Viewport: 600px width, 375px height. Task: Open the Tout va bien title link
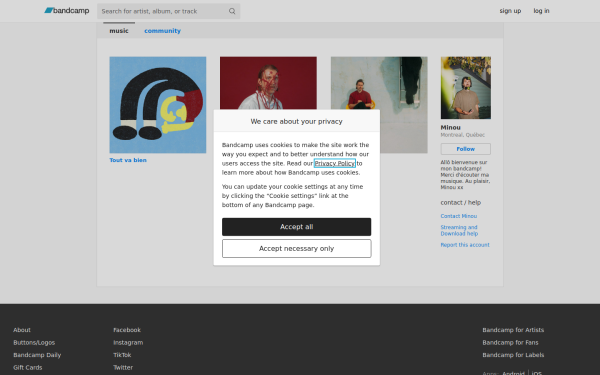coord(128,160)
